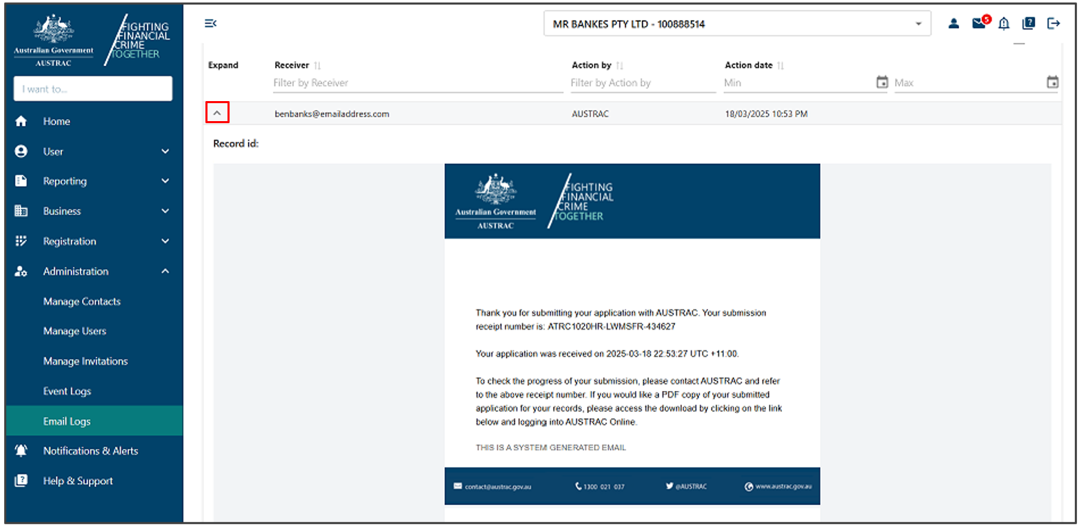The image size is (1082, 528).
Task: Open the help question mark icon in header
Action: (1028, 24)
